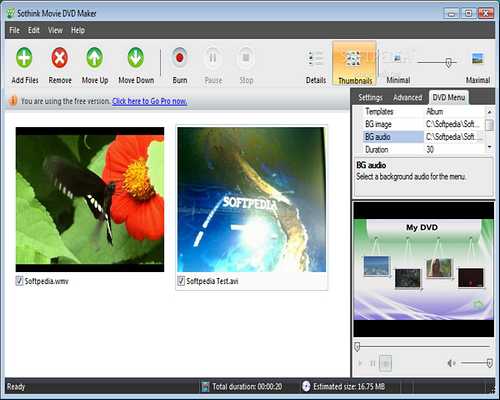Open the File menu
The width and height of the screenshot is (500, 400).
(14, 30)
